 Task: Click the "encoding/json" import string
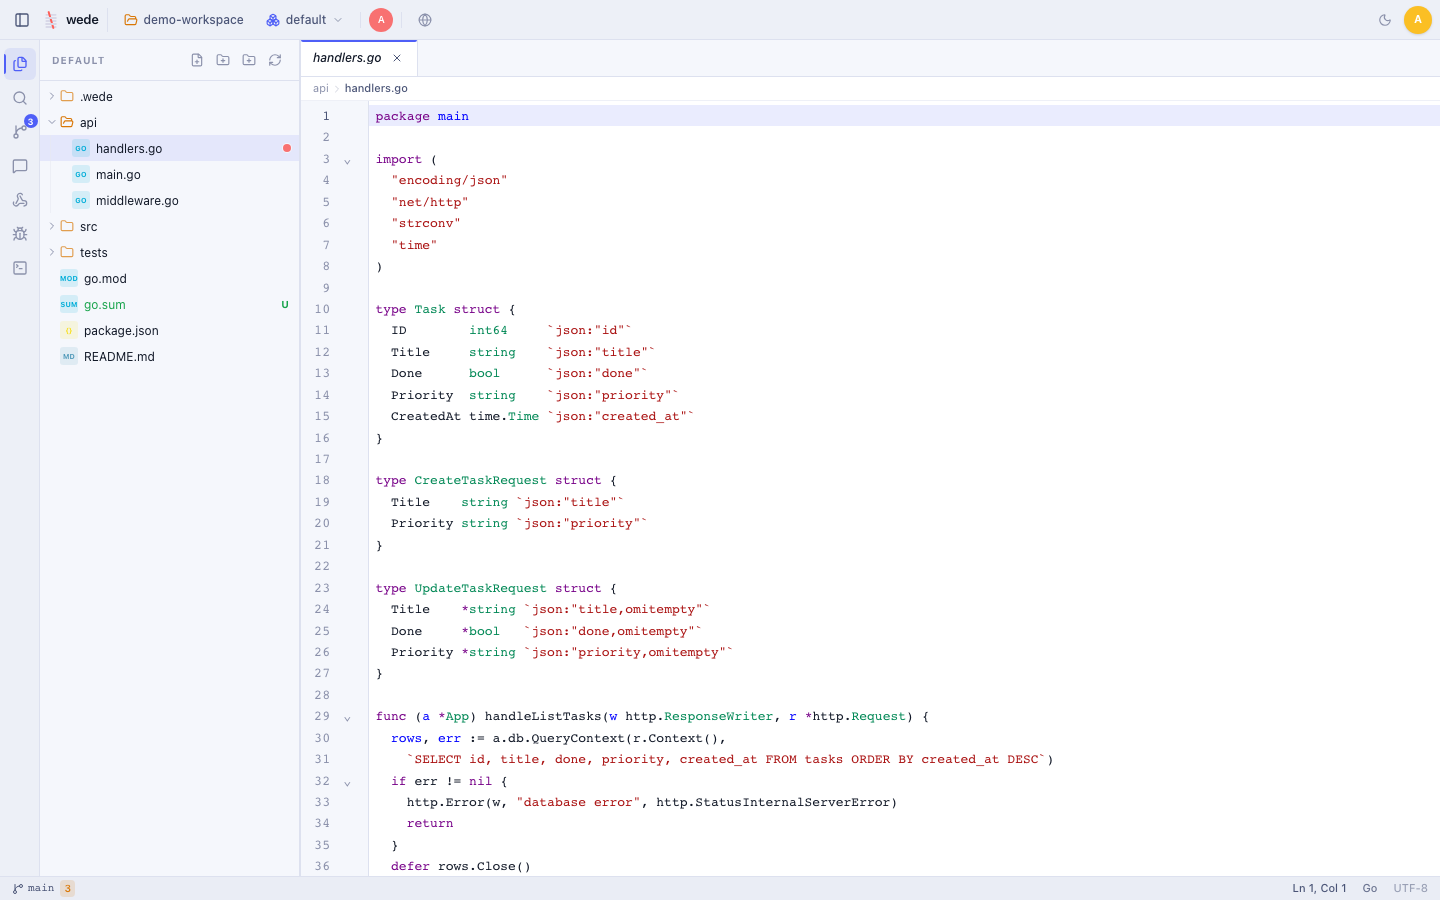pos(449,180)
